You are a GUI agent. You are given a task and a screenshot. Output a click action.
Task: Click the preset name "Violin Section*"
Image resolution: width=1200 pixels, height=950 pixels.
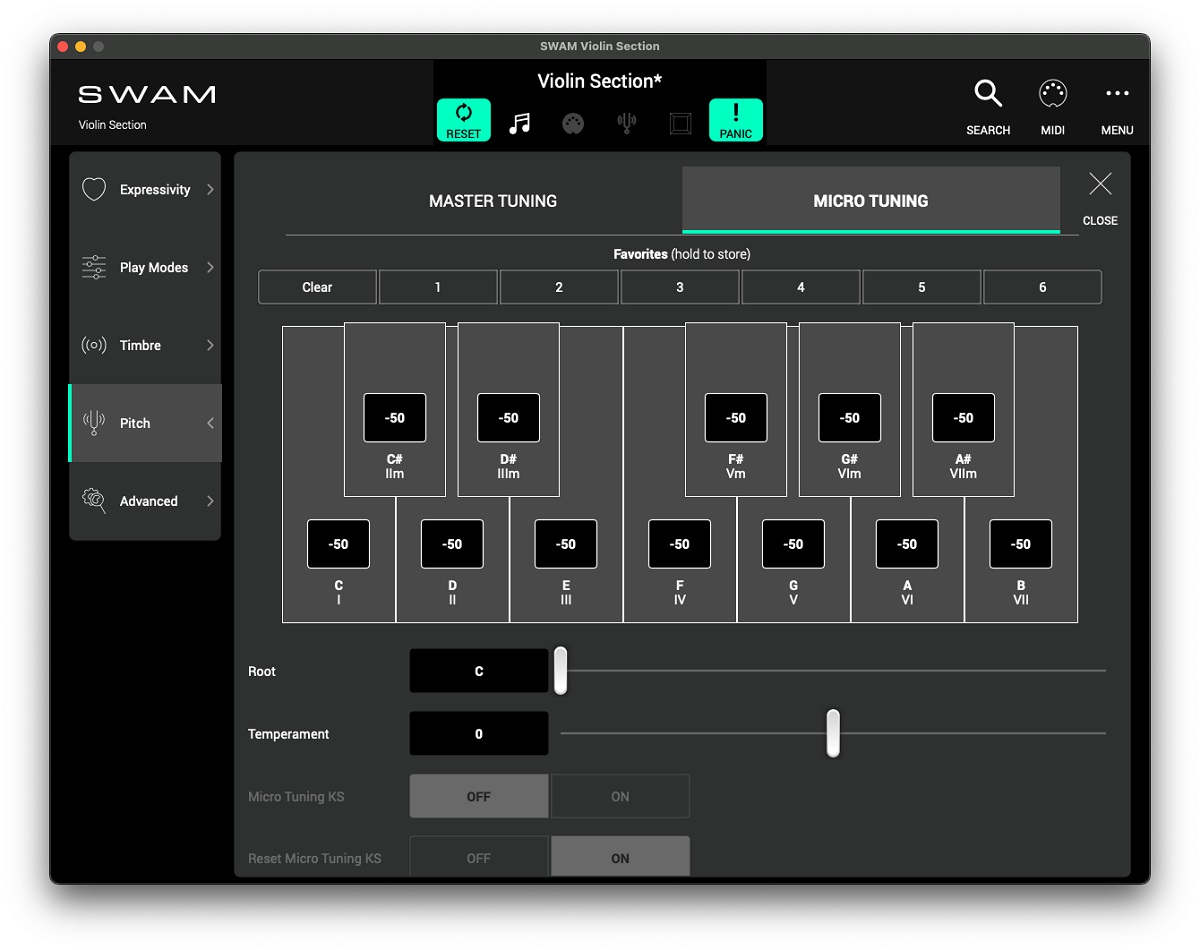600,81
